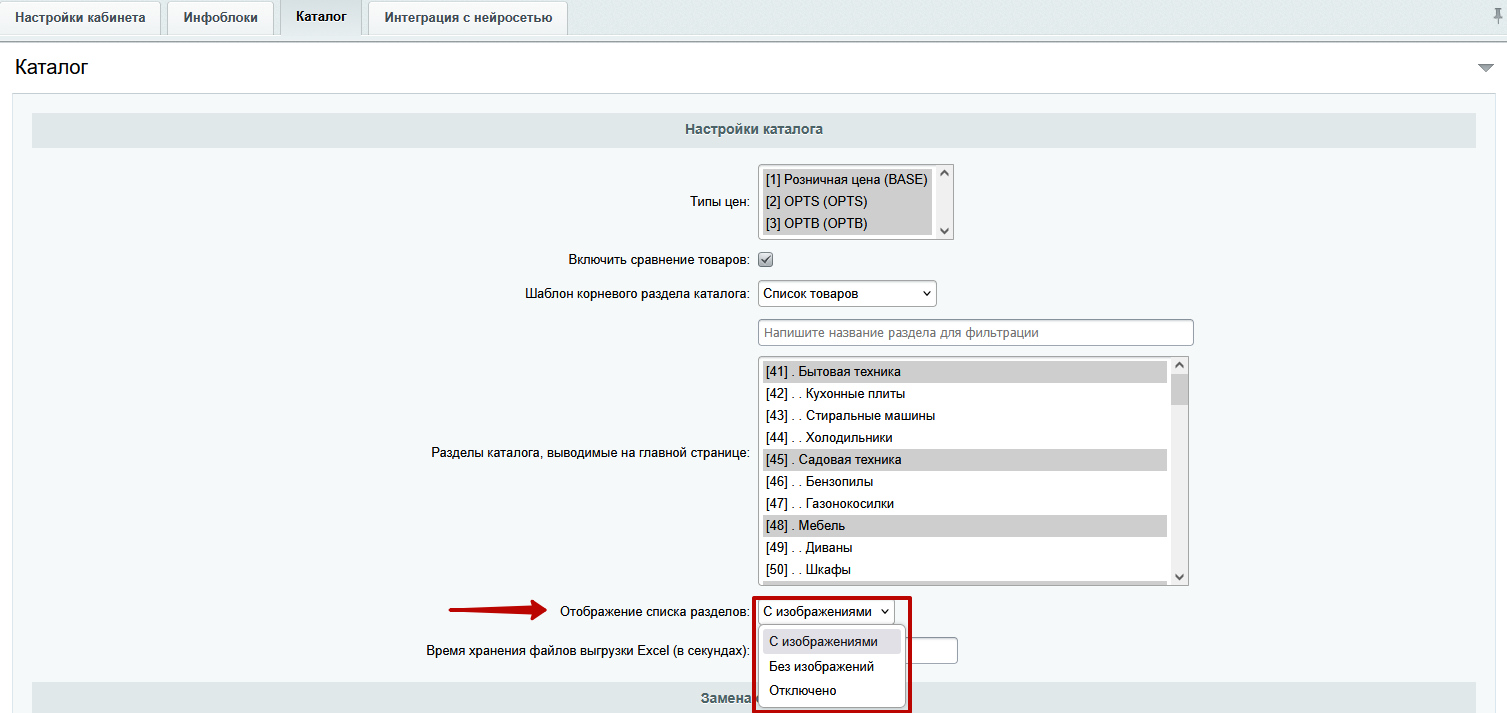Go to Интеграция с нейросетью tab
Image resolution: width=1507 pixels, height=713 pixels.
(468, 18)
